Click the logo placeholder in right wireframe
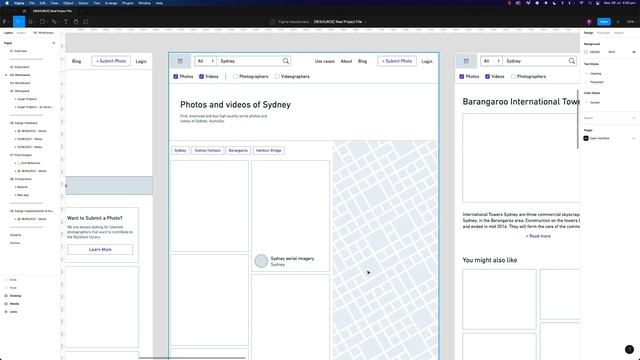 [x=466, y=61]
